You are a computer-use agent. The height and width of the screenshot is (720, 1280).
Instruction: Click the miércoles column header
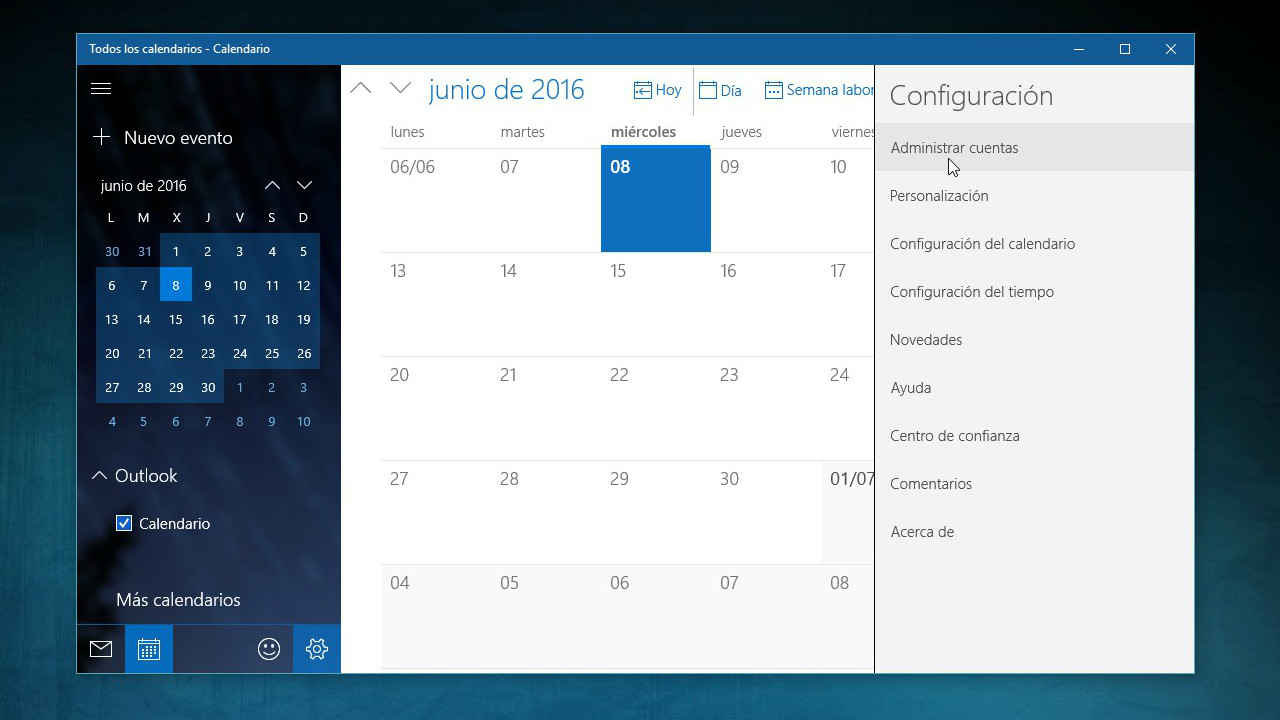coord(643,132)
